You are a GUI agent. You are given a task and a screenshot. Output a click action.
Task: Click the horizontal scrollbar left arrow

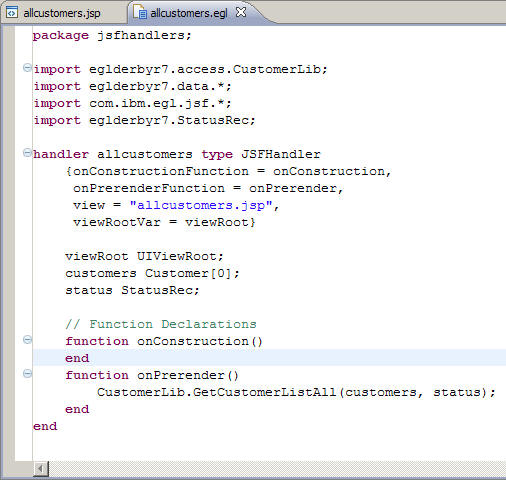41,469
